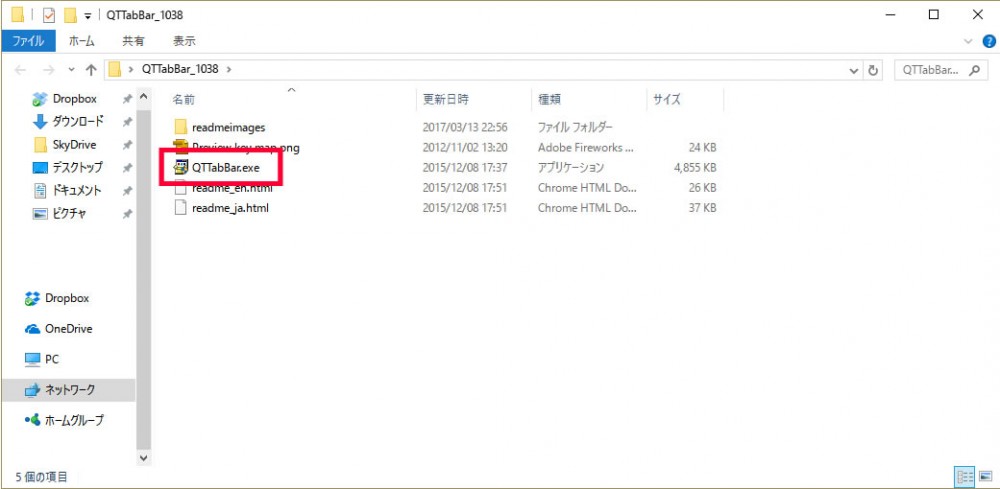
Task: Open ドキュメント in quick access
Action: pos(77,191)
